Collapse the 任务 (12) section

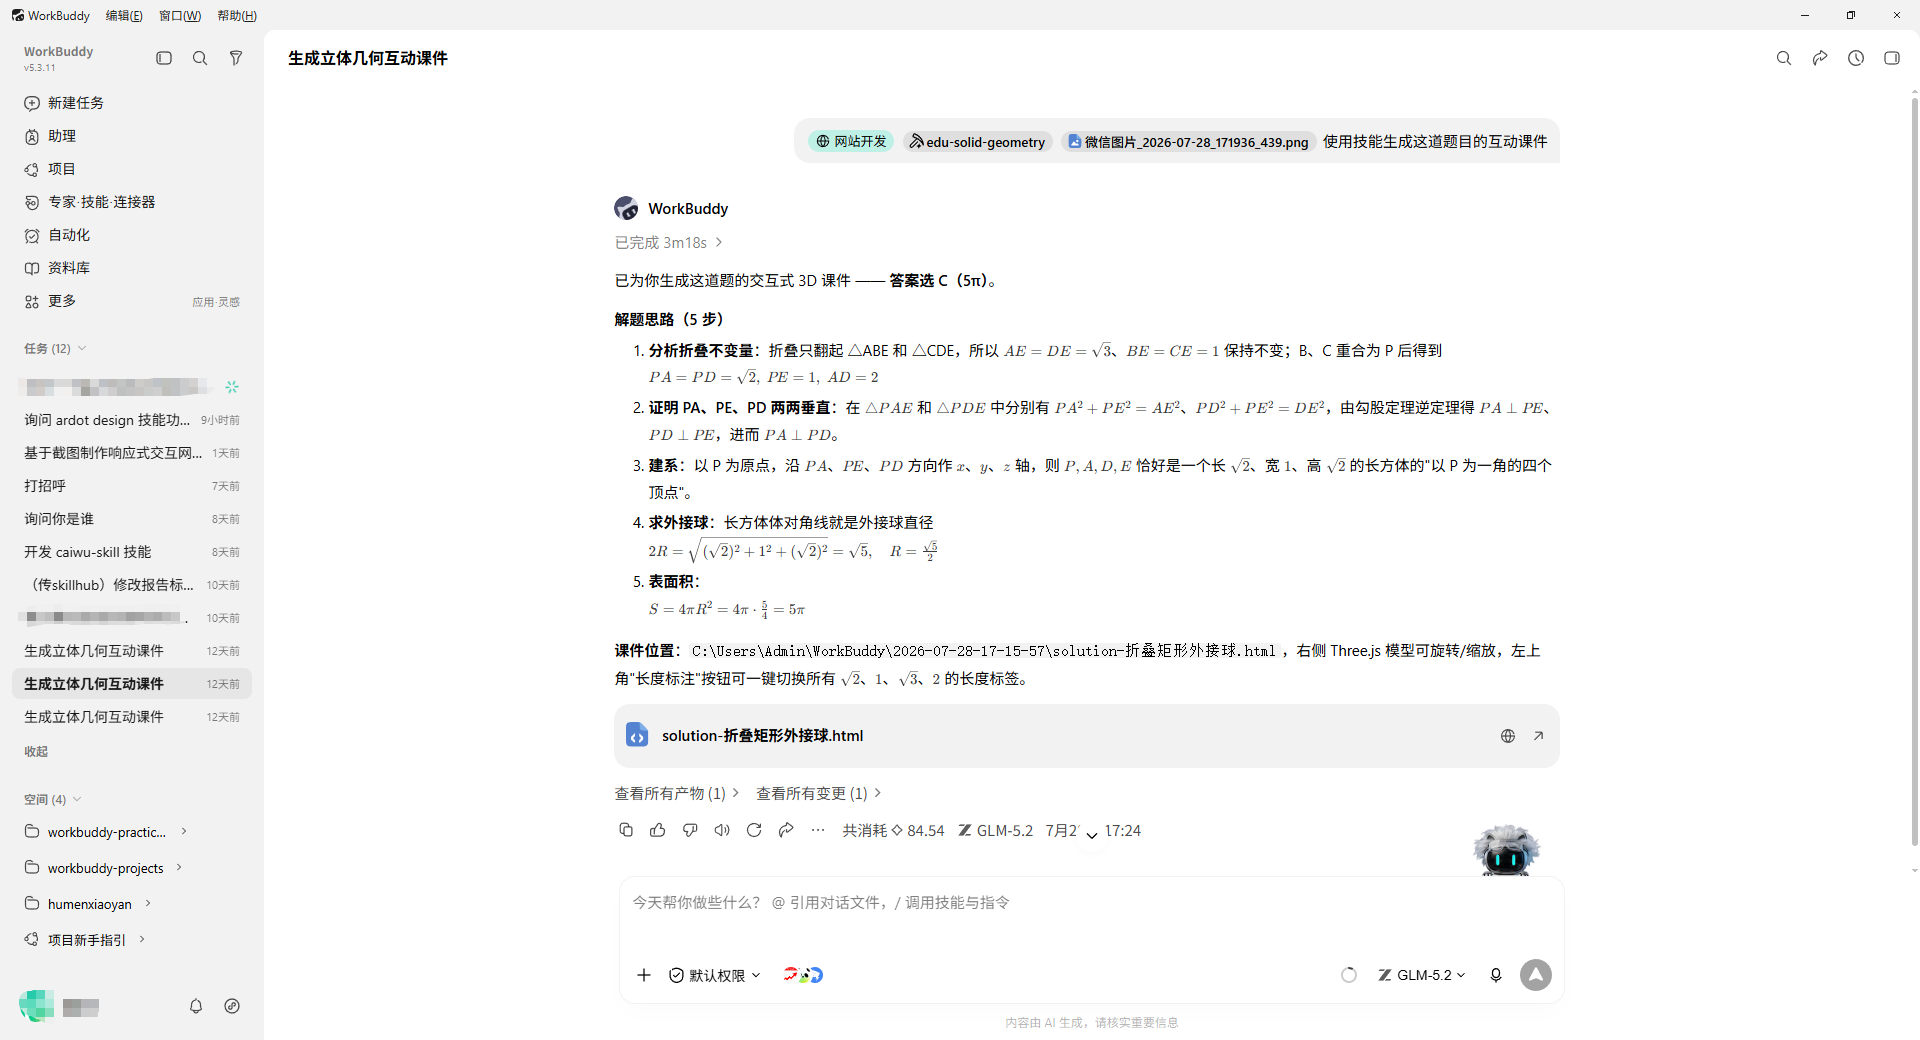55,348
